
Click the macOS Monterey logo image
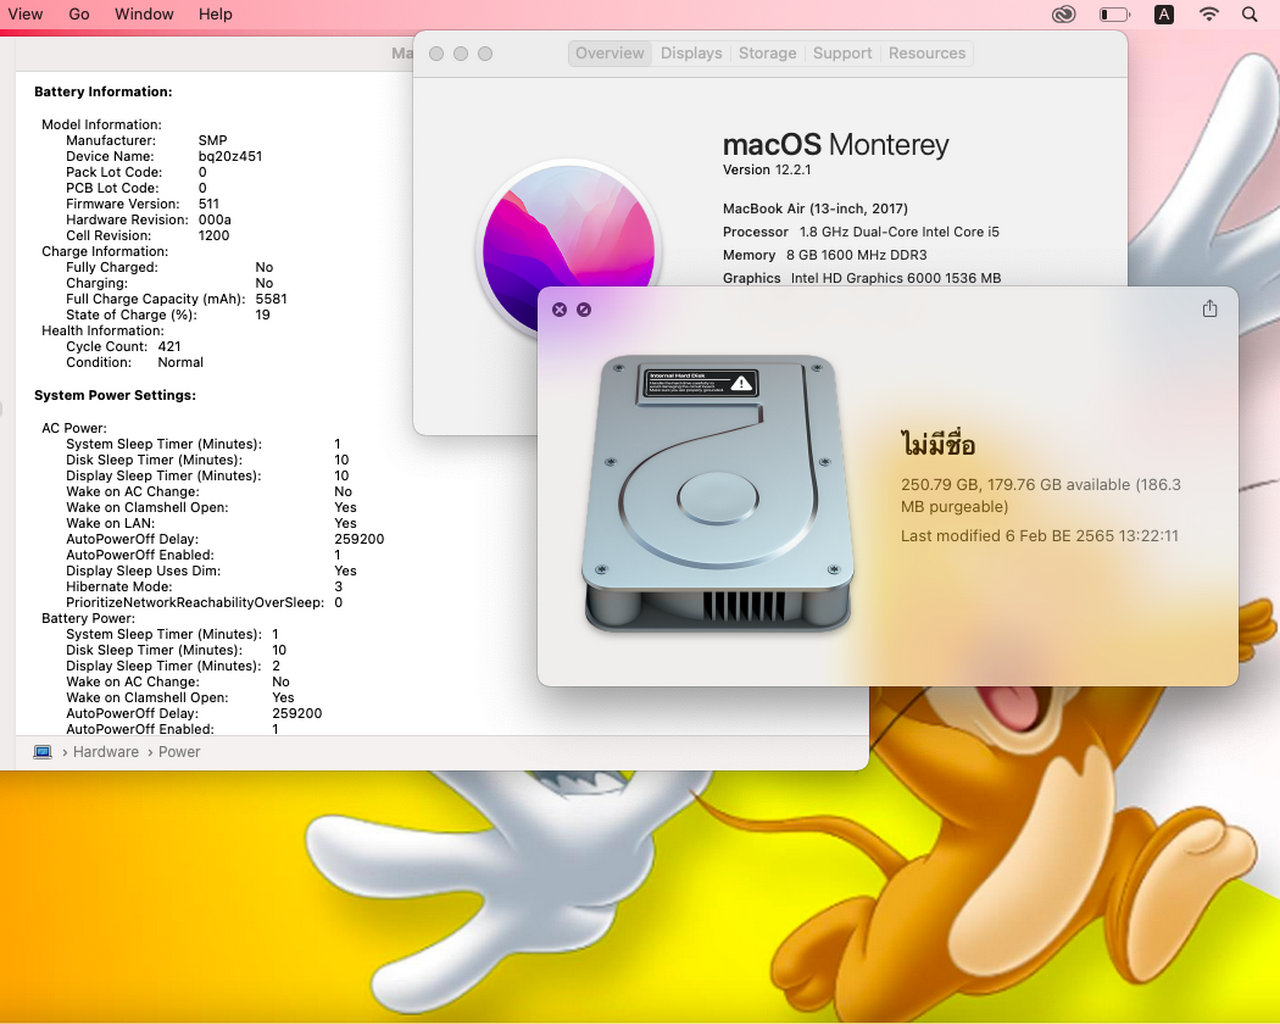[x=568, y=250]
